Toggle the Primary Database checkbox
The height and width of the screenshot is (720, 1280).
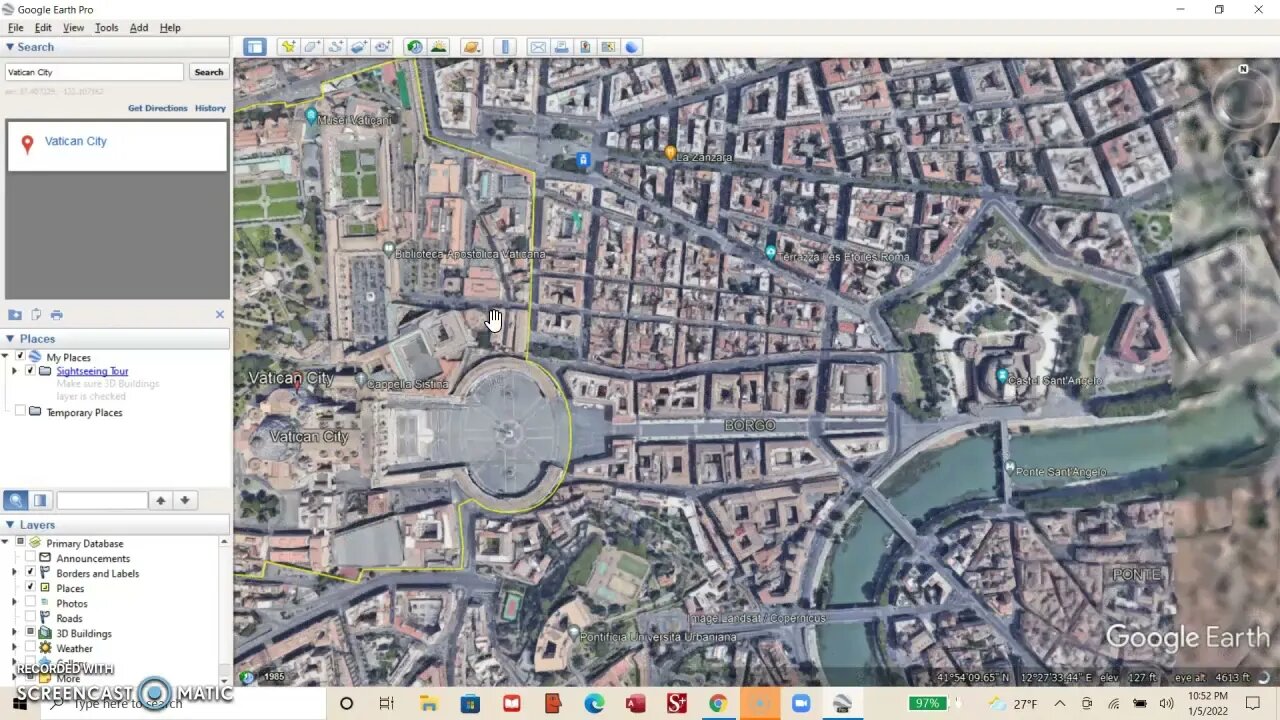(x=19, y=543)
